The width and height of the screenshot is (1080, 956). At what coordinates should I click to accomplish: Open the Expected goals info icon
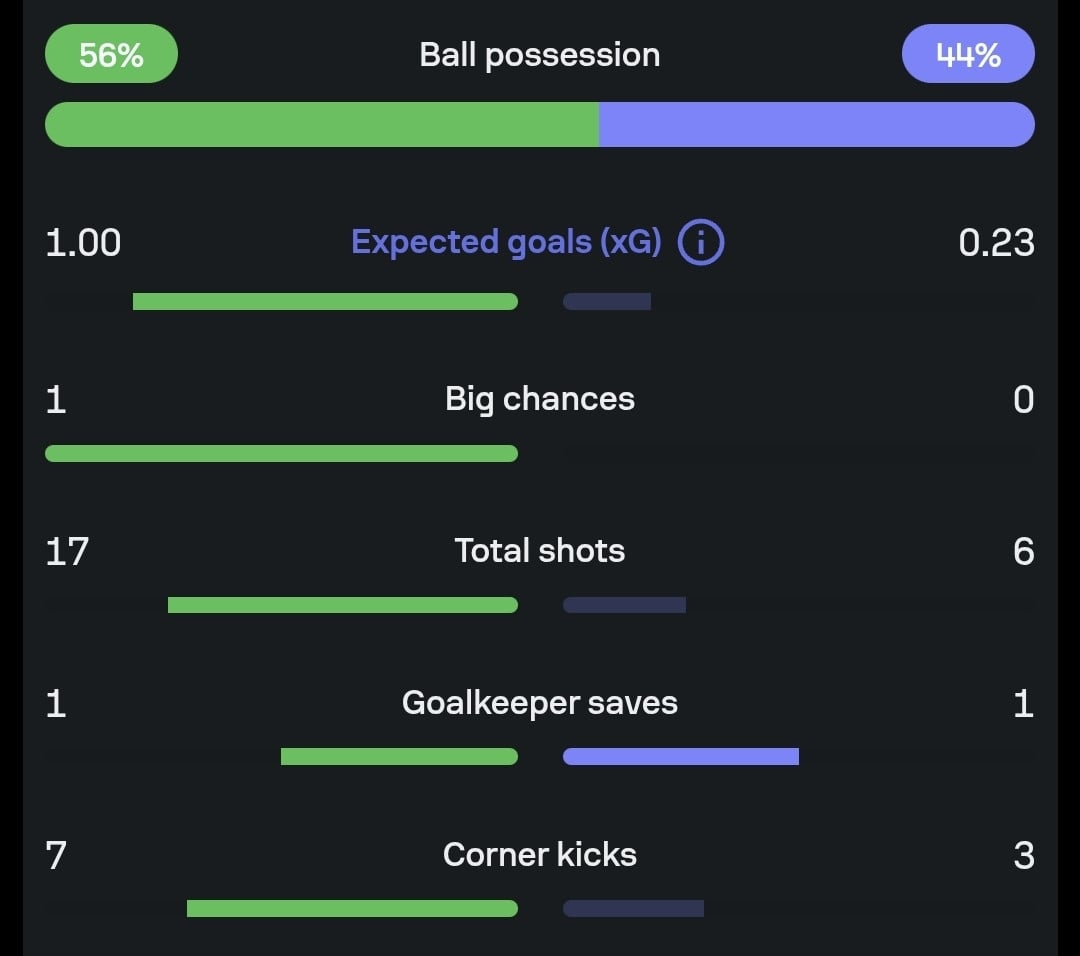pyautogui.click(x=700, y=243)
